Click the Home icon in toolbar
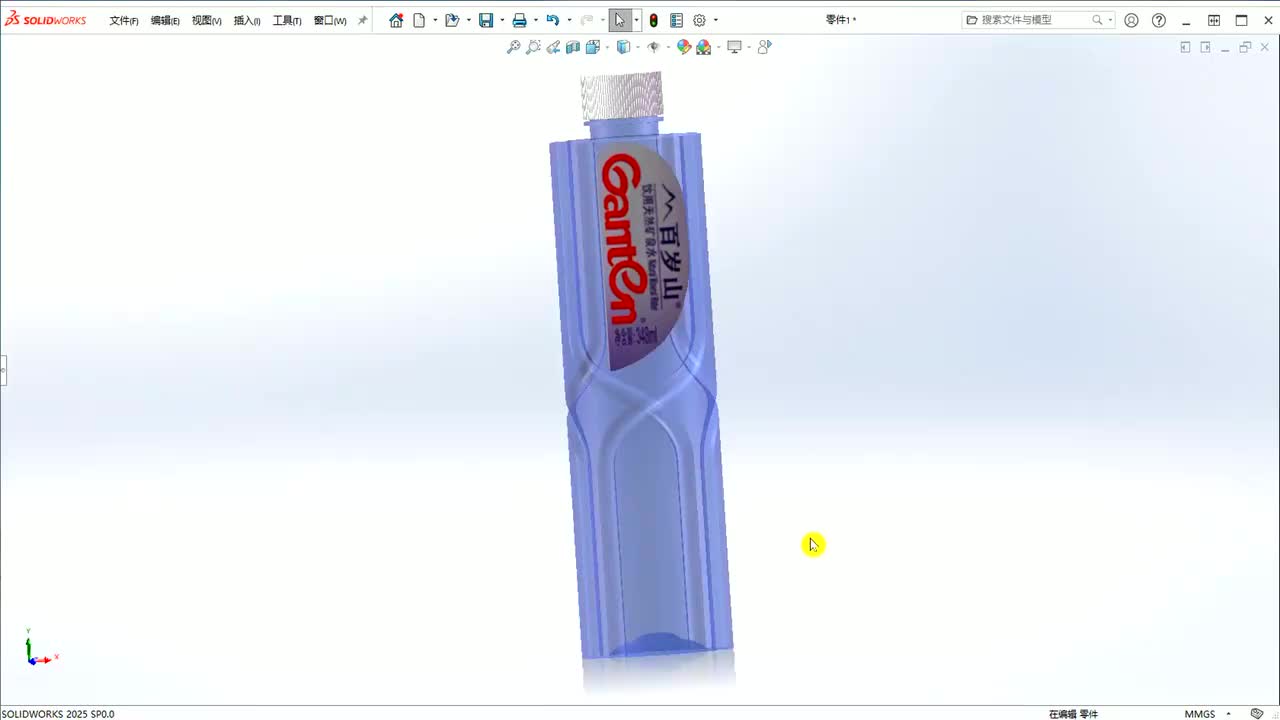 pos(396,20)
